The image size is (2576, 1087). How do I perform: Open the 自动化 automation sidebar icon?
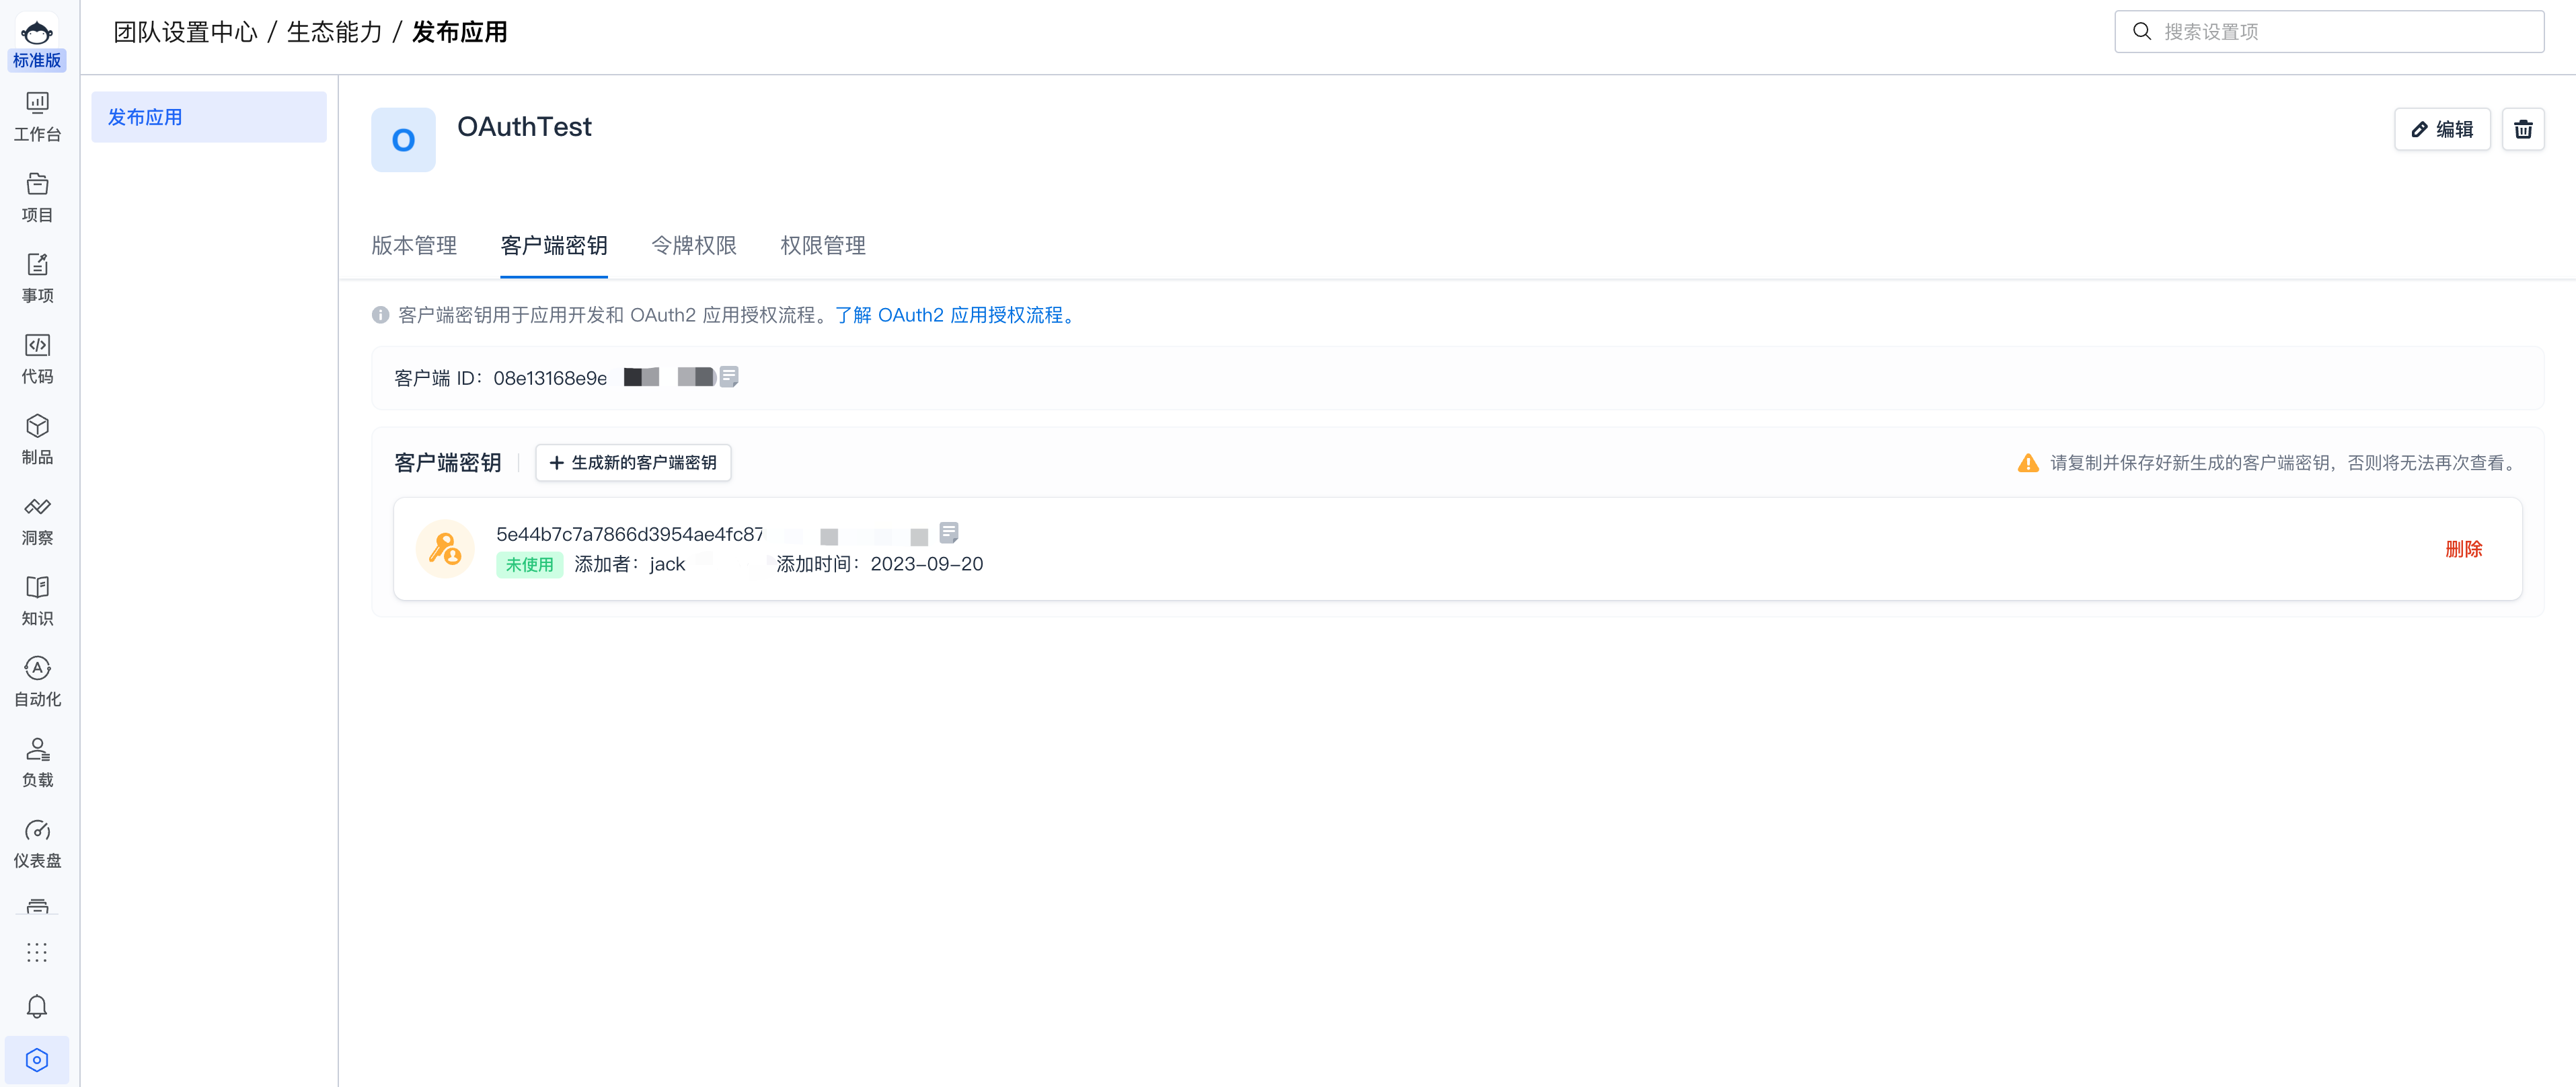click(37, 681)
